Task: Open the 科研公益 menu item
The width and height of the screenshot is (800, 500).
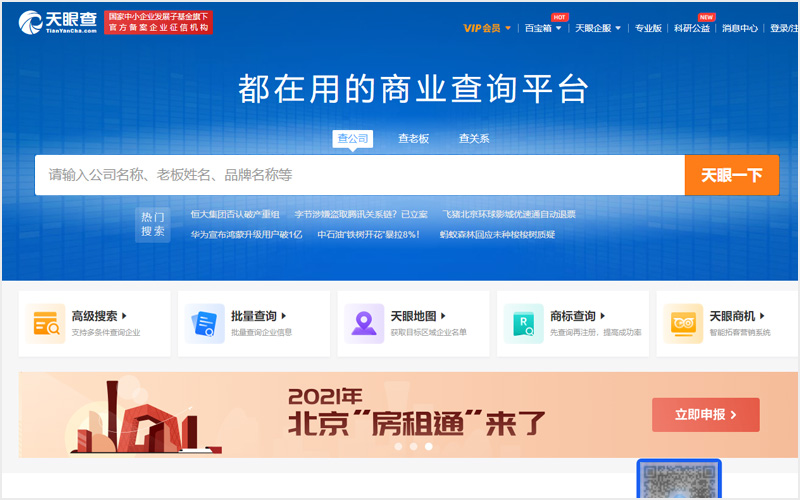Action: click(x=692, y=28)
